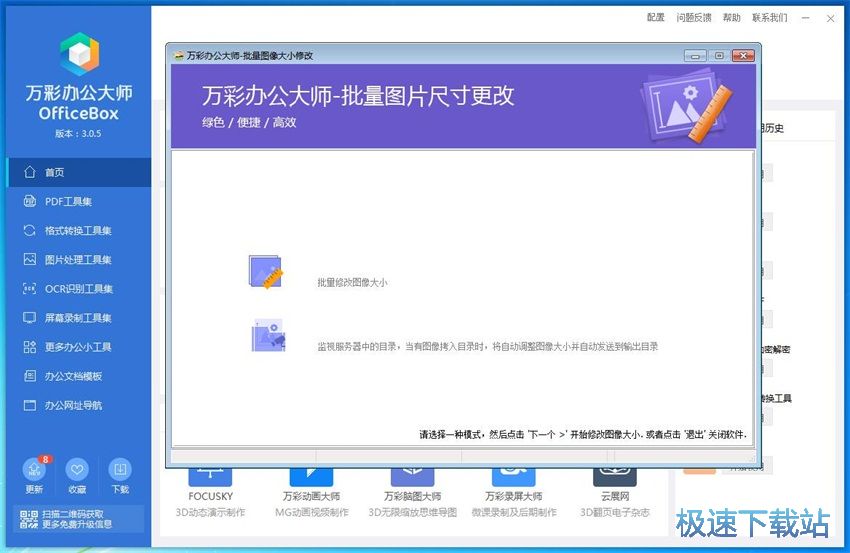This screenshot has height=553, width=850.
Task: Open 办公网址导航 sidebar entry
Action: [x=79, y=406]
